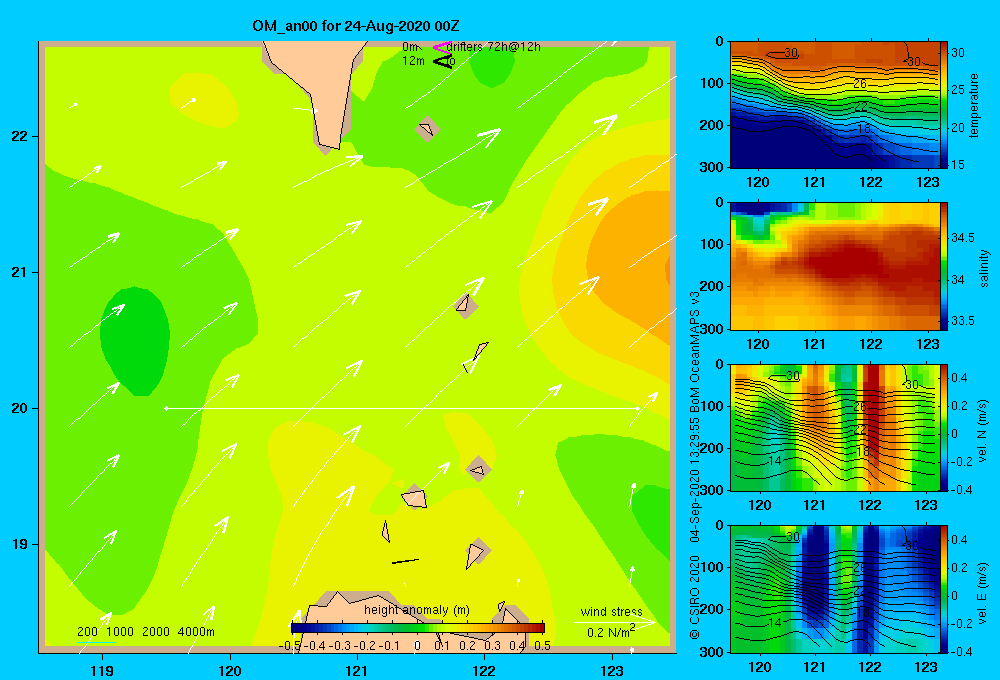Click the high height anomaly orange region

(628, 262)
